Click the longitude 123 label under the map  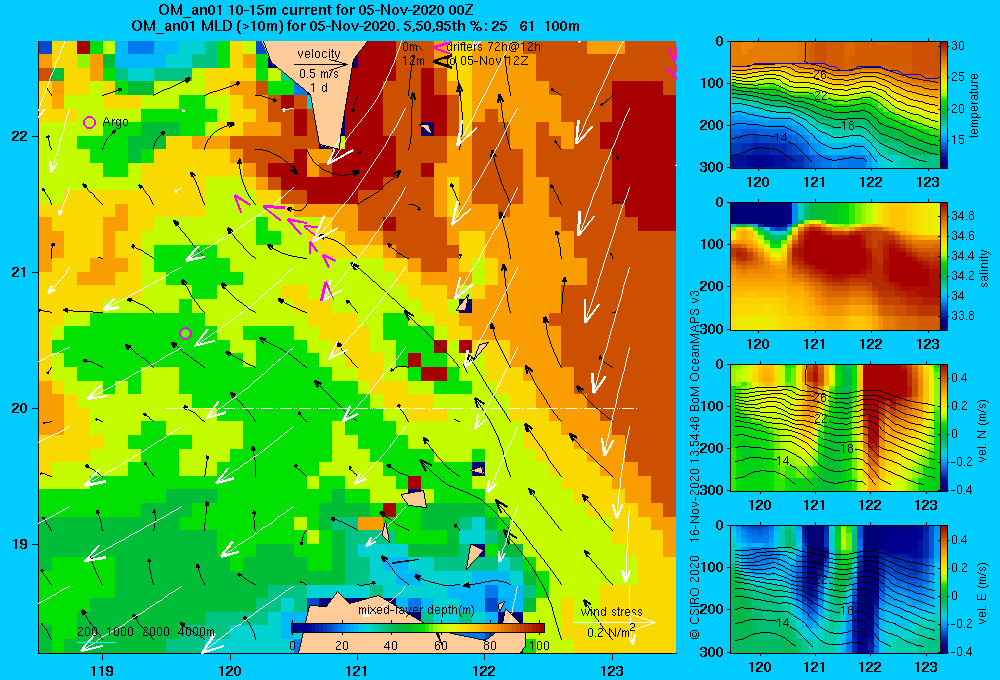pos(612,670)
